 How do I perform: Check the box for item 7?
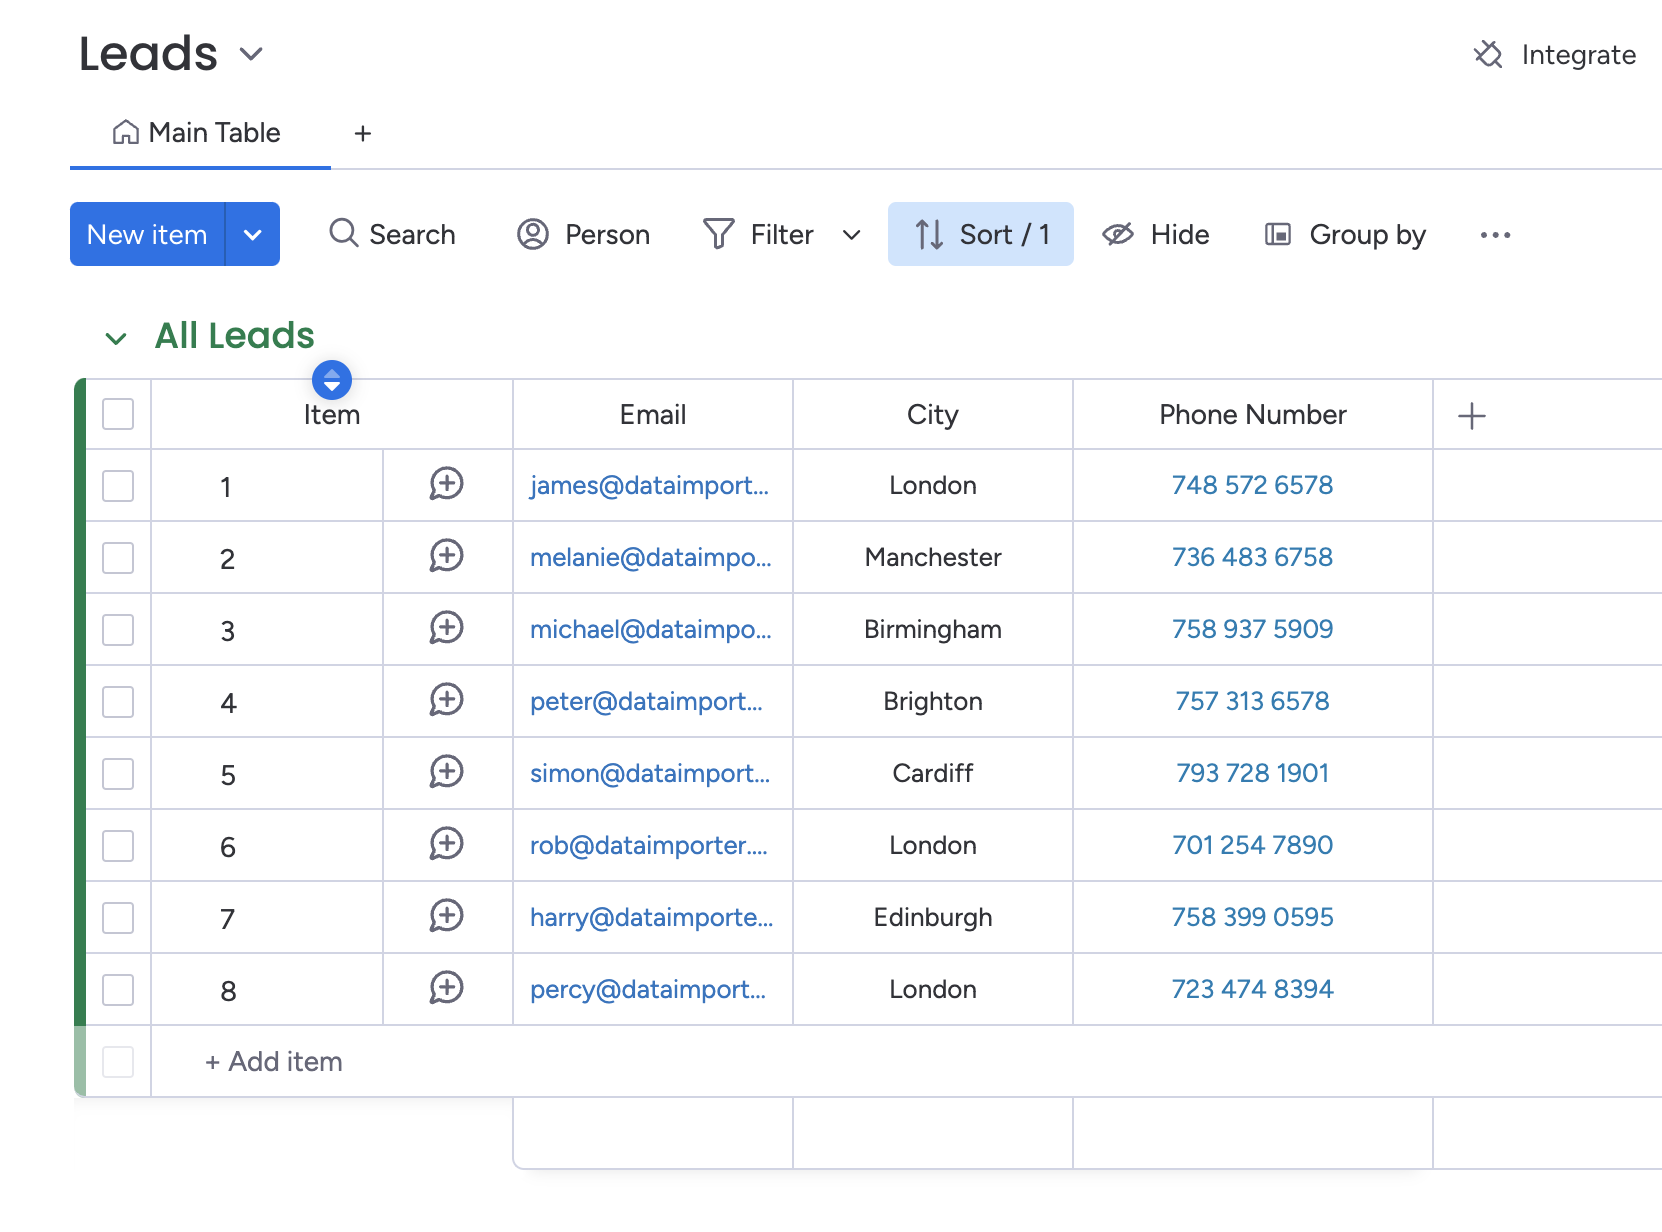coord(118,918)
